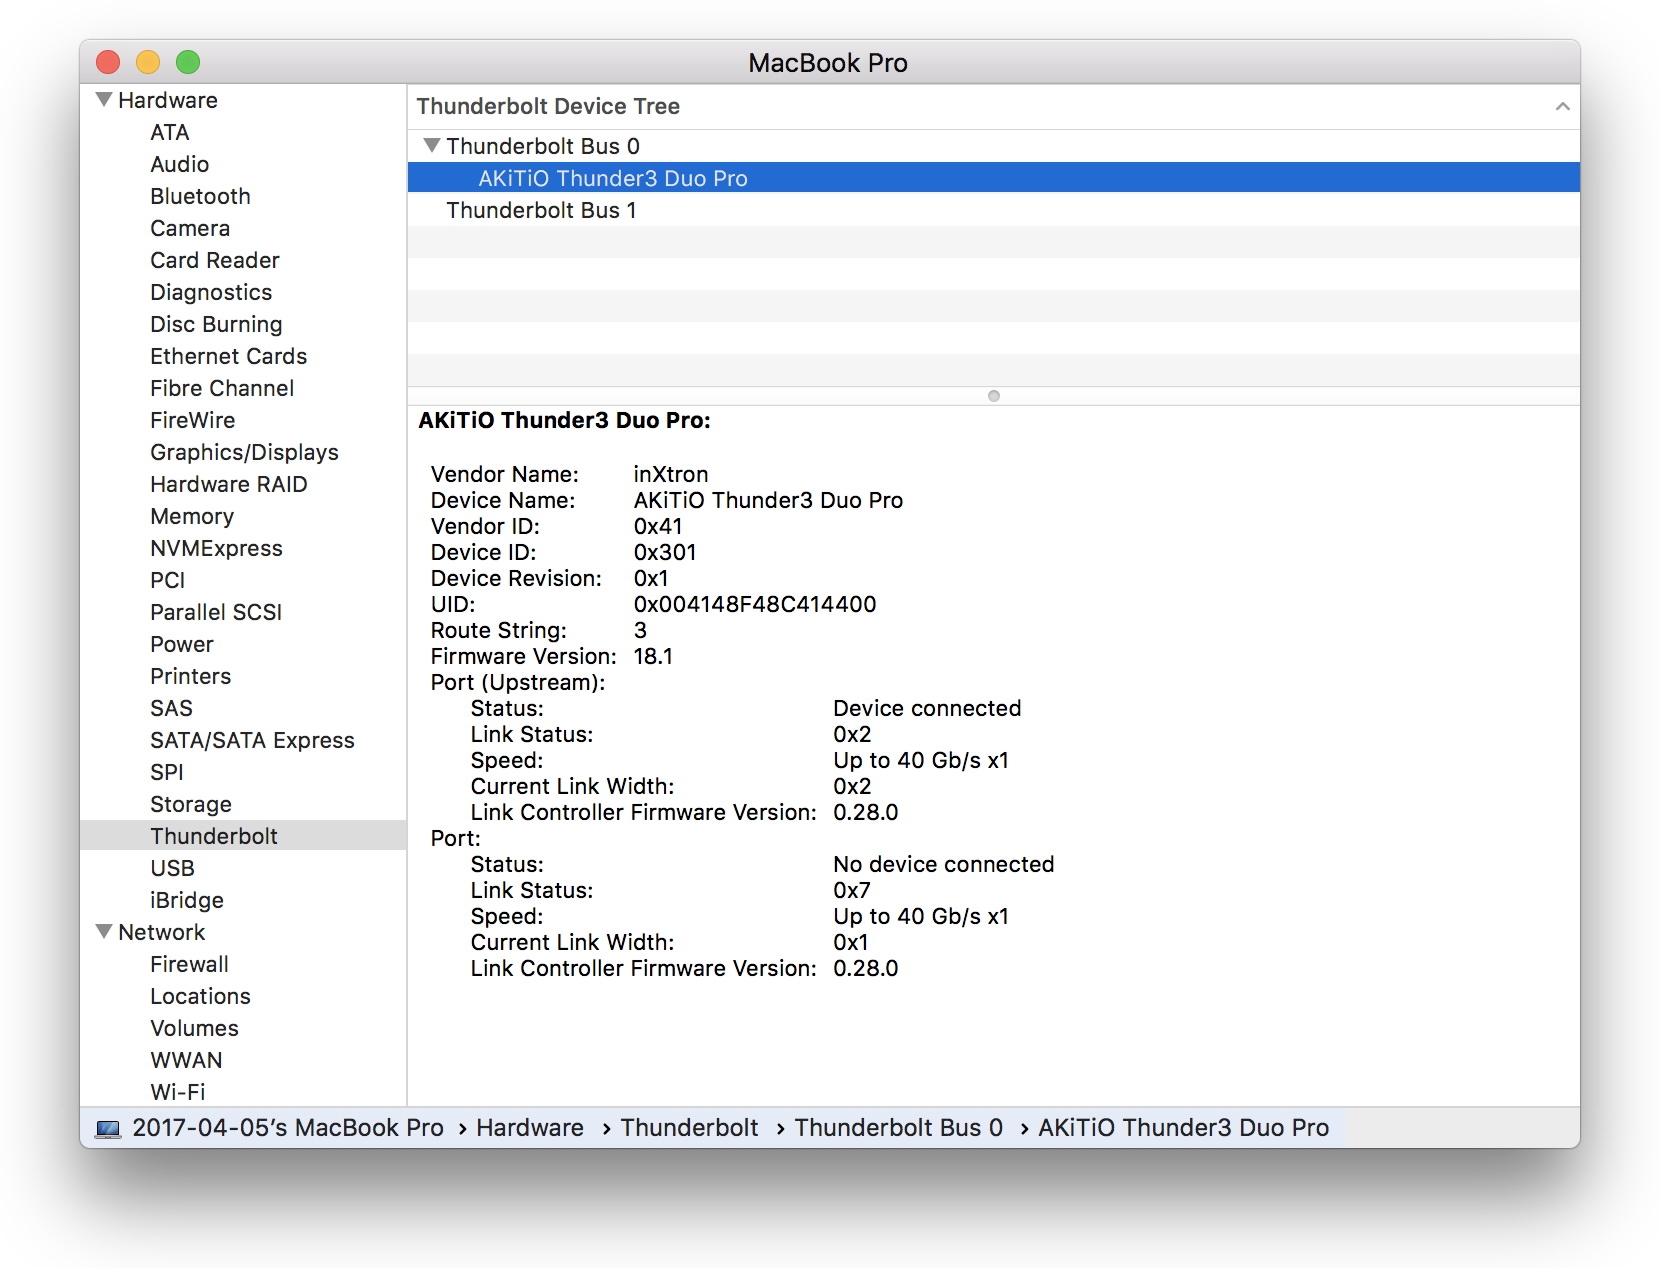1660x1268 pixels.
Task: Collapse Thunderbolt Bus 0 disclosure triangle
Action: click(432, 146)
